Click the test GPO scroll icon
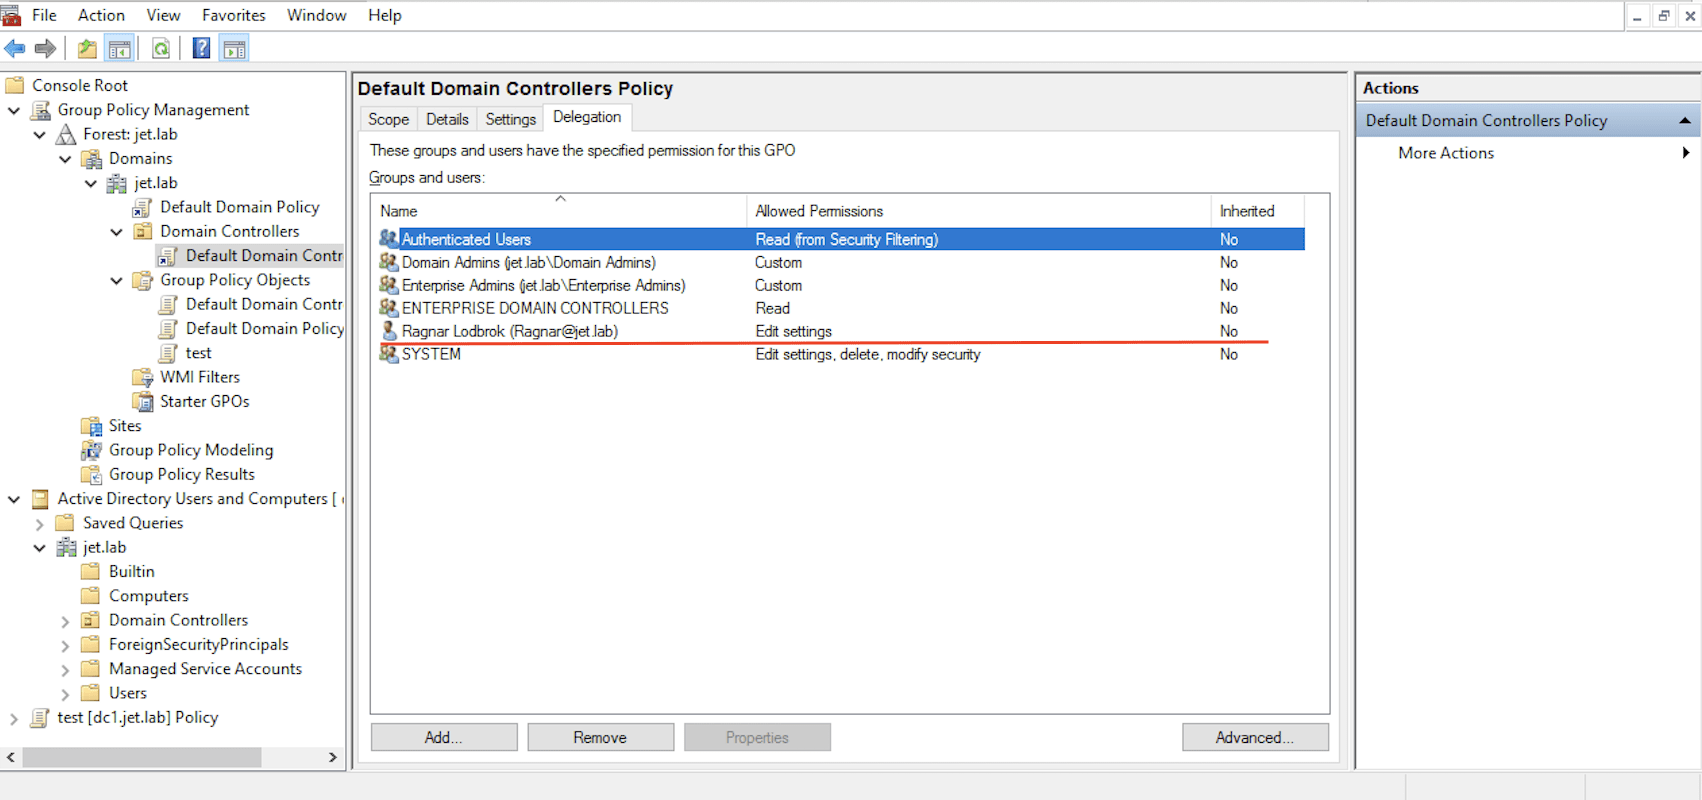Screen dimensions: 1702x800 tap(169, 353)
